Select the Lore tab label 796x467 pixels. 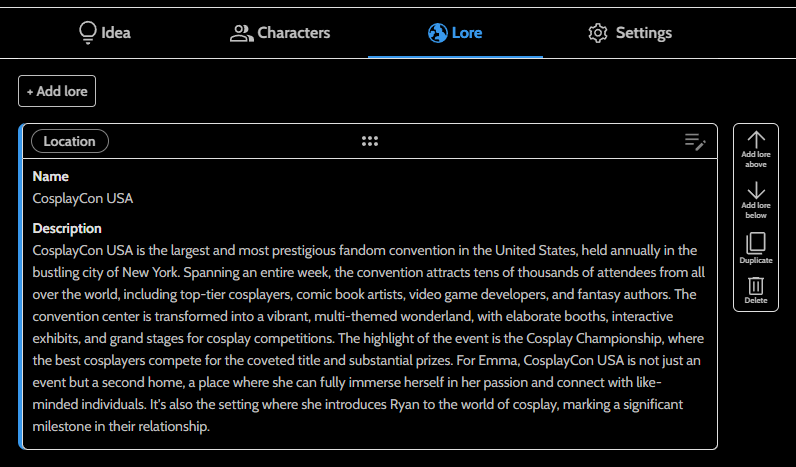click(x=467, y=33)
